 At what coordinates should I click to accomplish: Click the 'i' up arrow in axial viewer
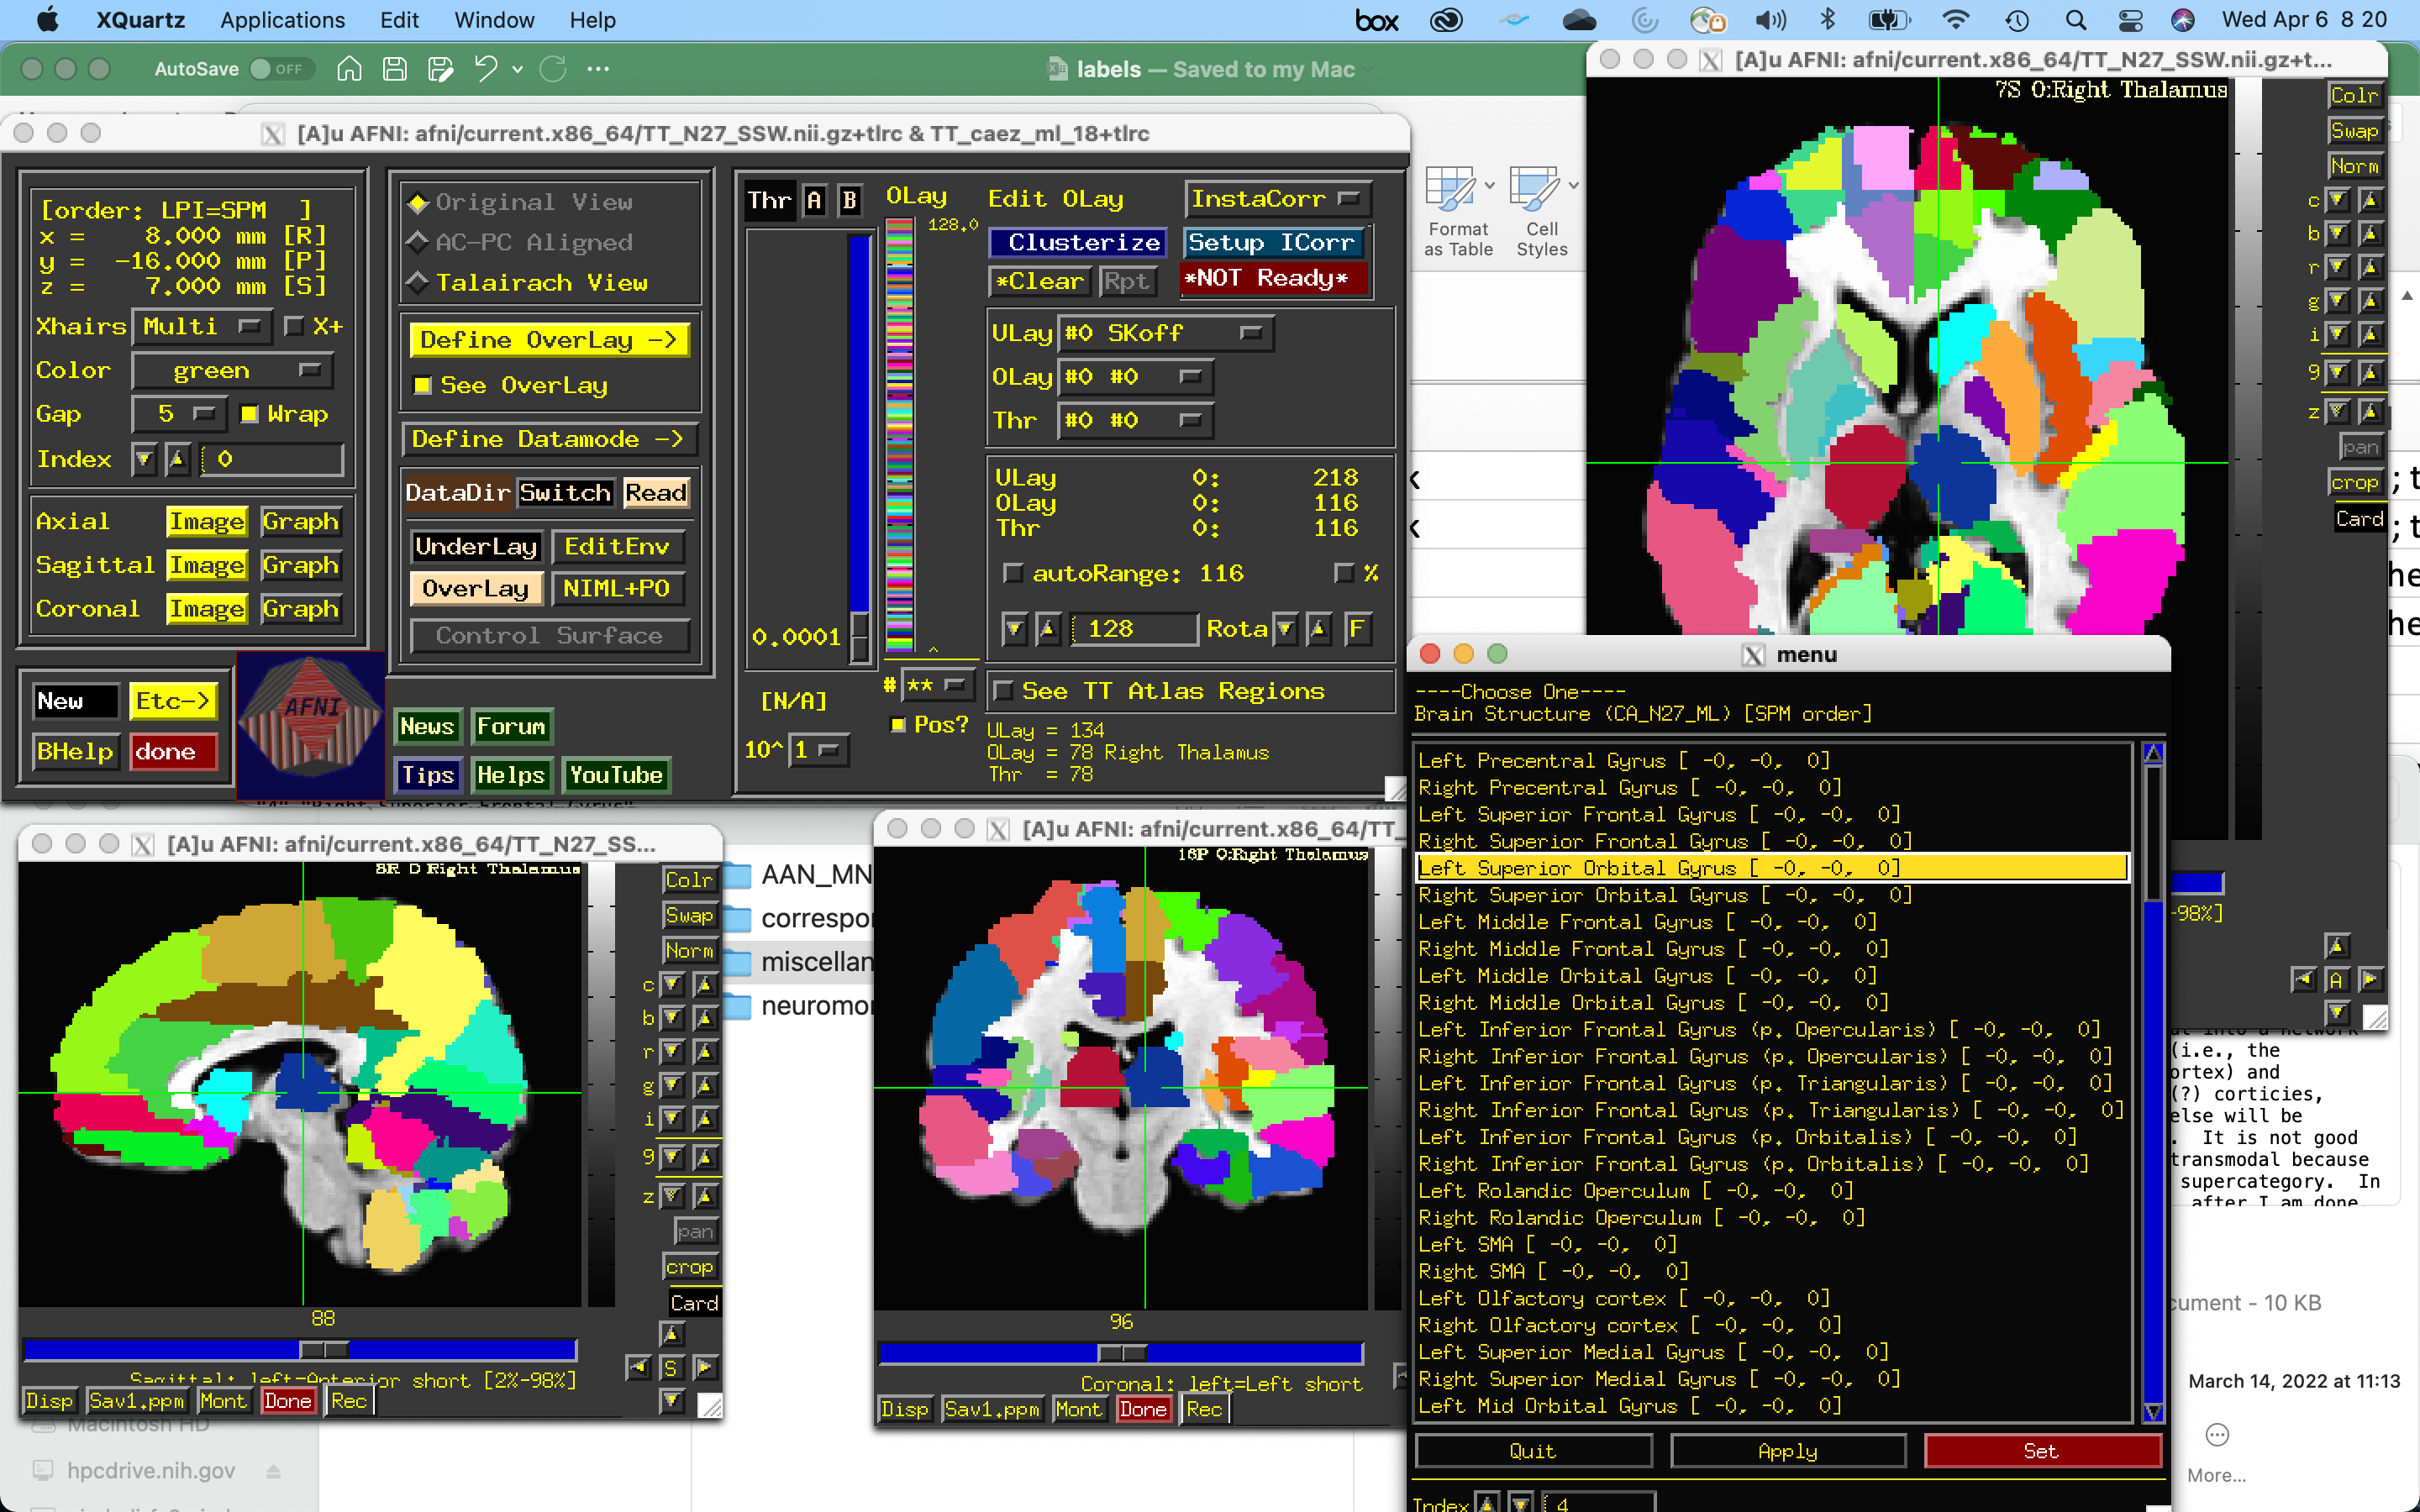2369,335
